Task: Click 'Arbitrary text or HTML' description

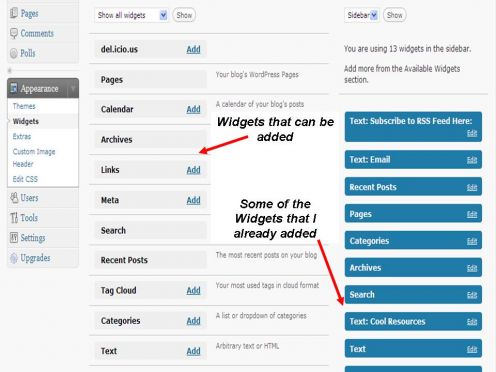Action: [247, 346]
